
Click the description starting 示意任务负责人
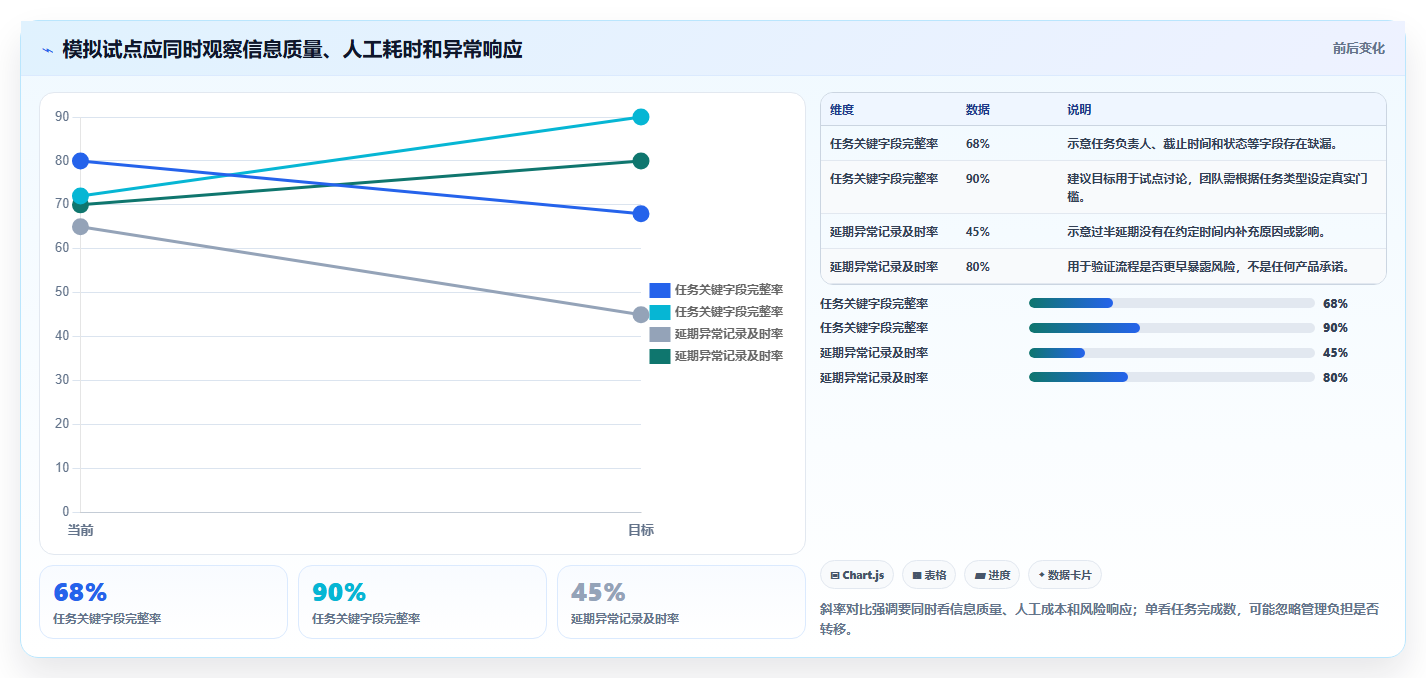point(1202,144)
